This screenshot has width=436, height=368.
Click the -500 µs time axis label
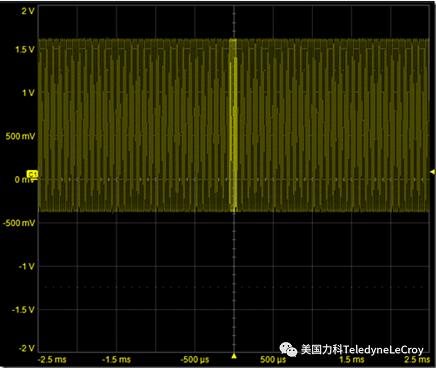[x=195, y=360]
